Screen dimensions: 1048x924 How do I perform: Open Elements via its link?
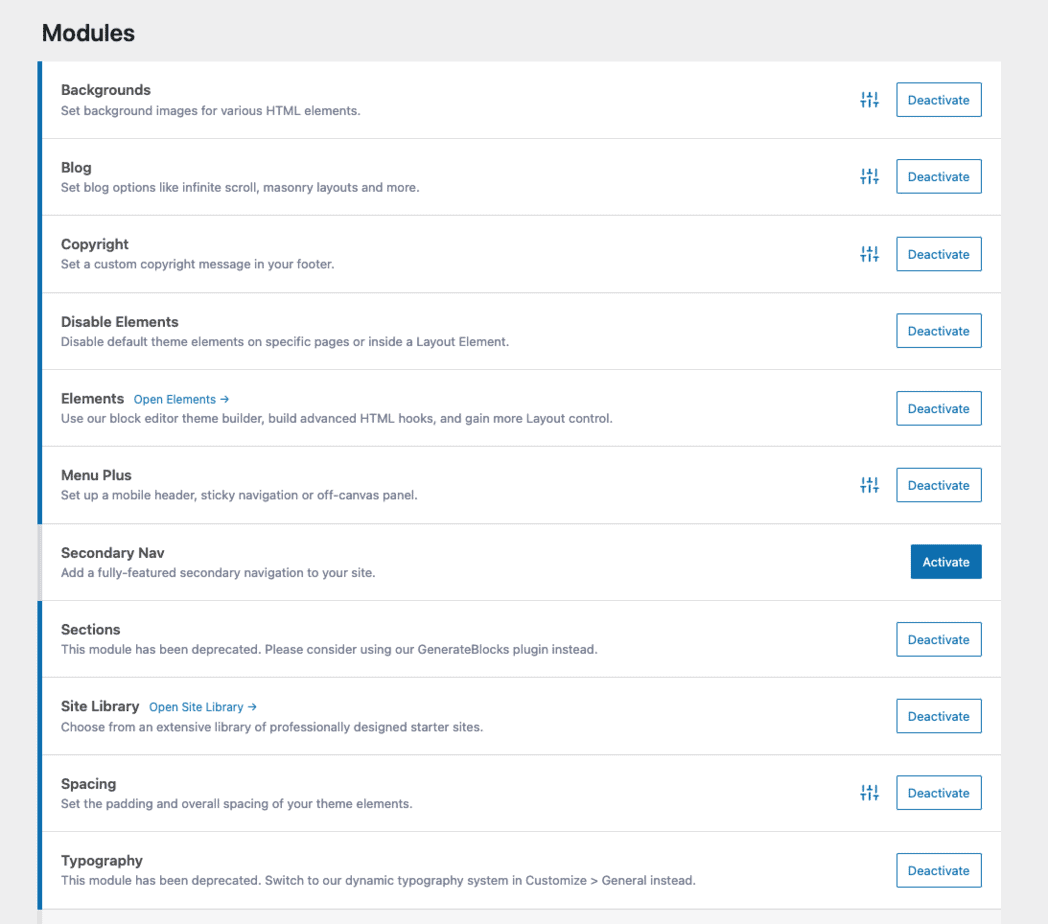[181, 398]
